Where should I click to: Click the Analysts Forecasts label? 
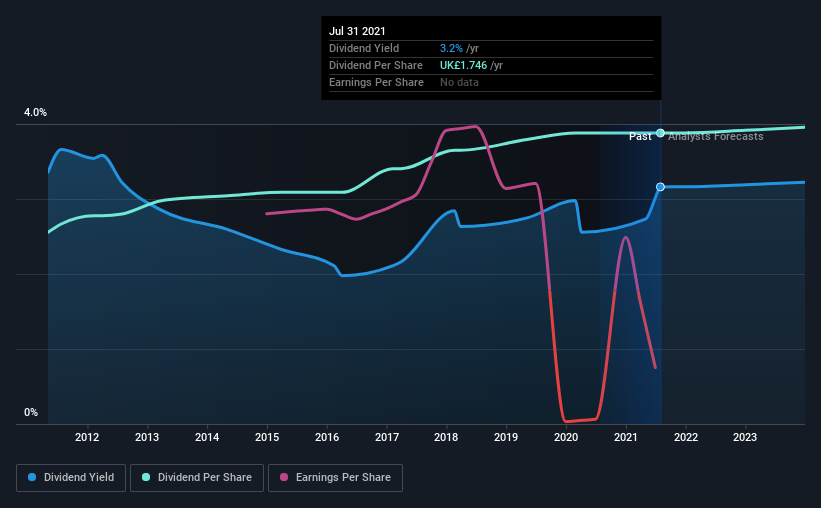(716, 136)
